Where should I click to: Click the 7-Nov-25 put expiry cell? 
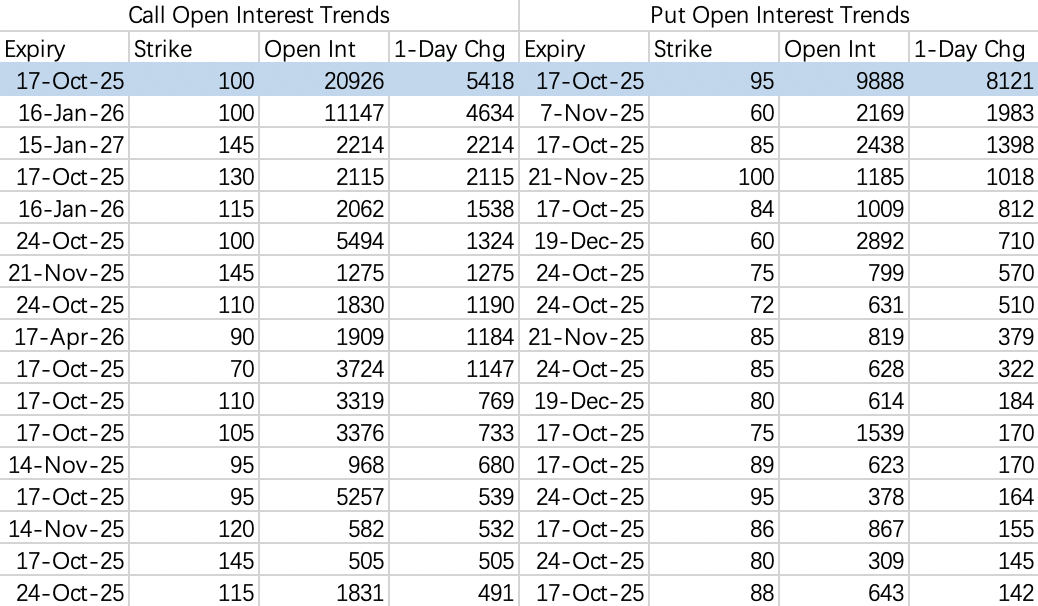point(590,113)
